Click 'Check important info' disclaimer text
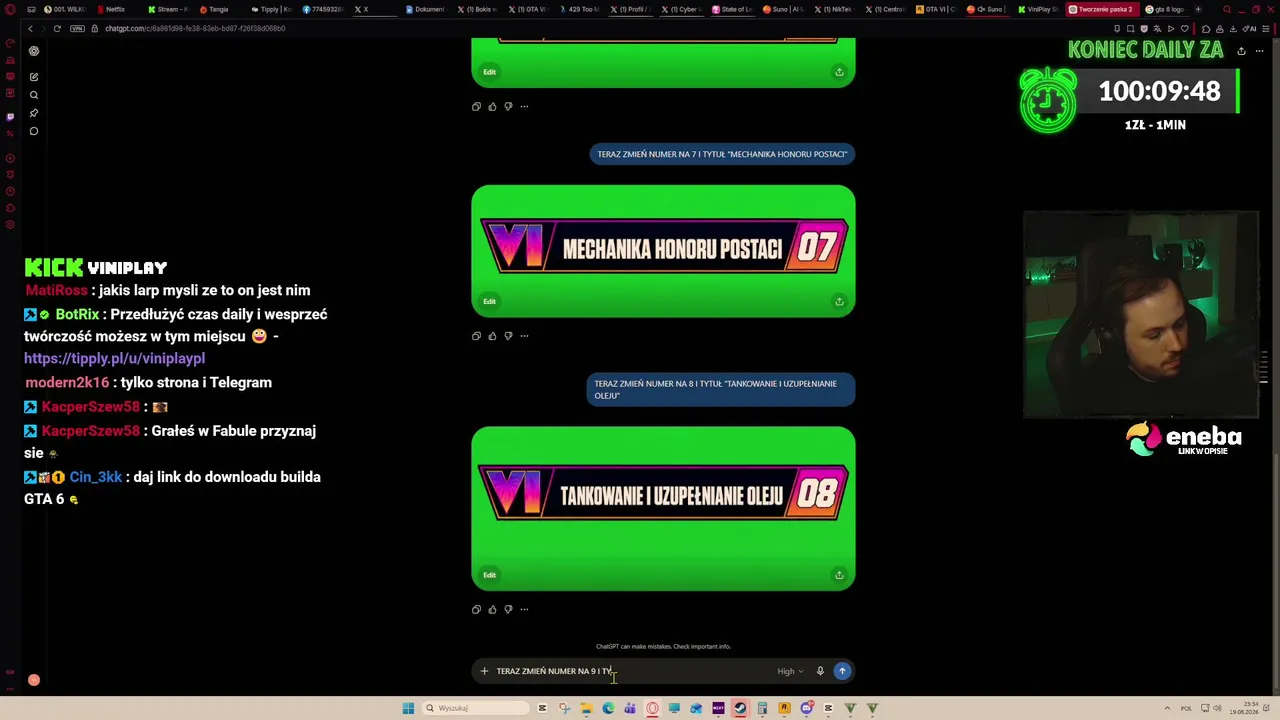 [x=702, y=647]
